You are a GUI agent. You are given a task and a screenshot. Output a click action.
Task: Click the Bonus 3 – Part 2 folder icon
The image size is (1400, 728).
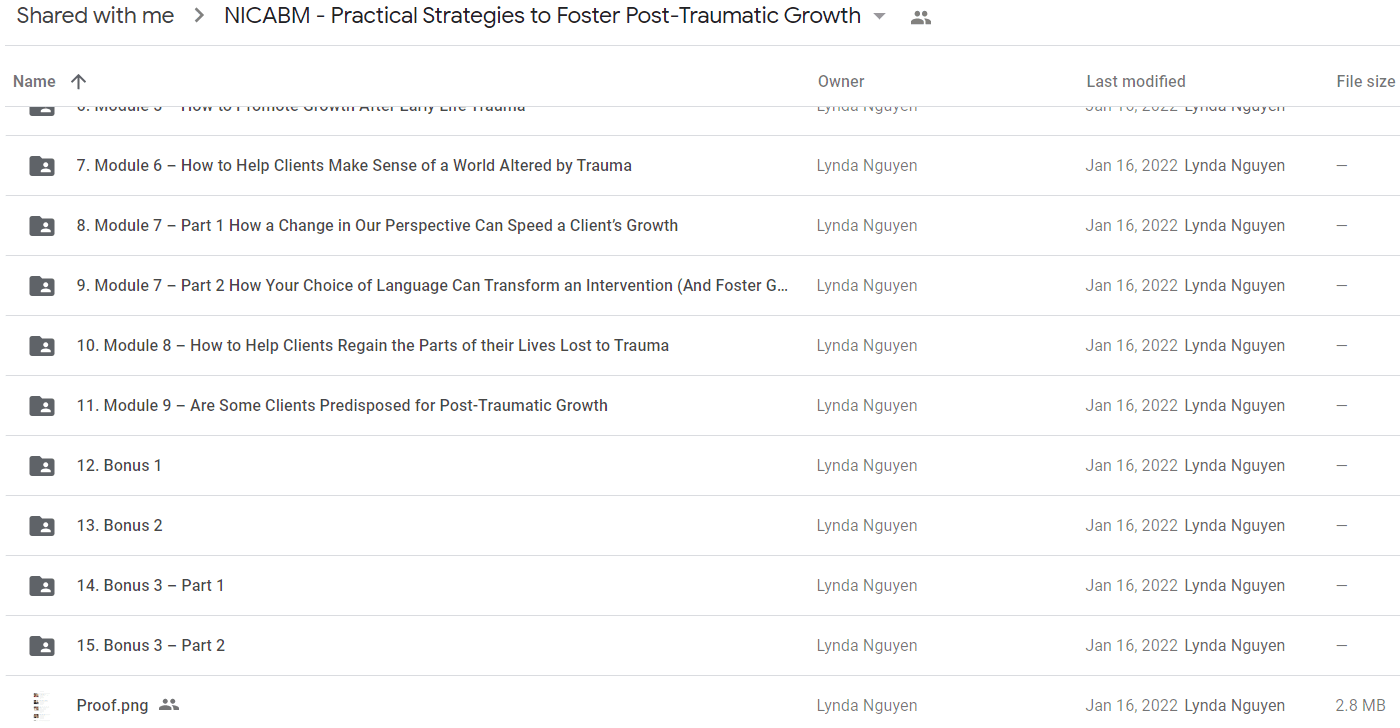(x=42, y=646)
